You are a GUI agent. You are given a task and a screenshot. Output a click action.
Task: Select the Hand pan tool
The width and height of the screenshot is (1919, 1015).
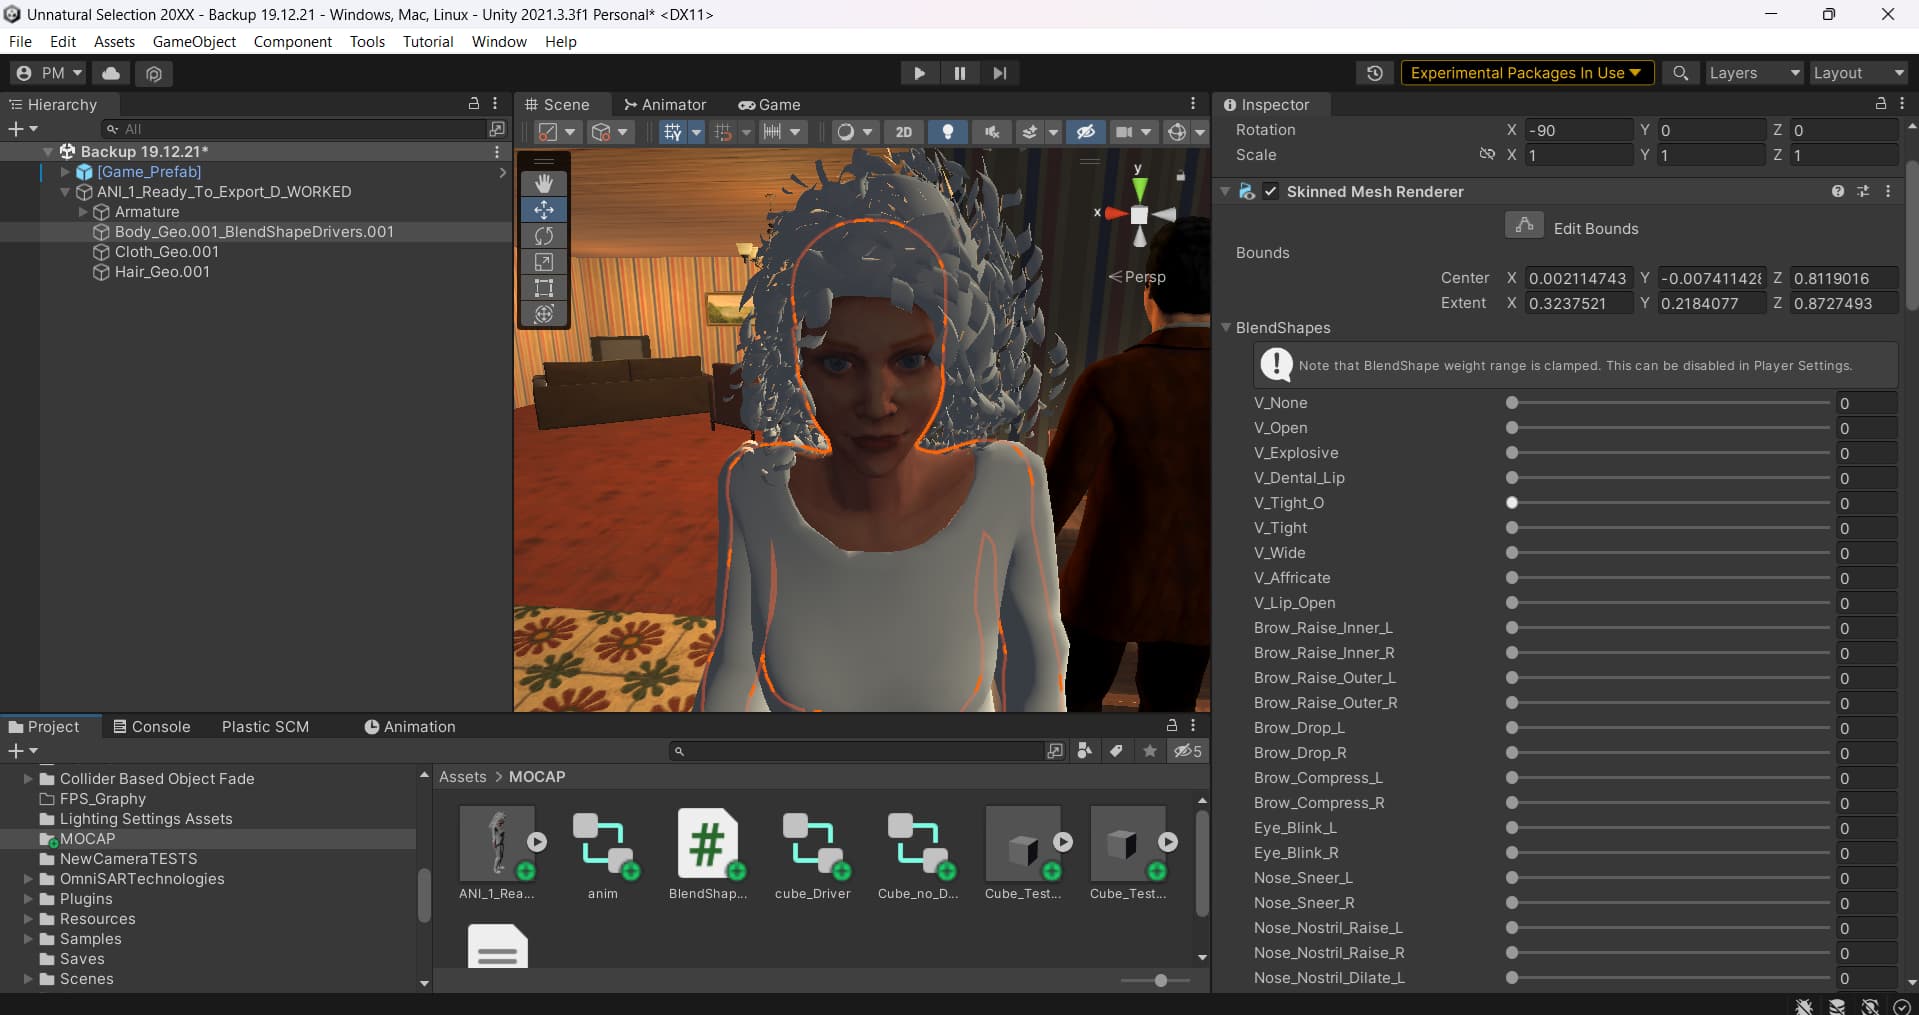point(544,183)
